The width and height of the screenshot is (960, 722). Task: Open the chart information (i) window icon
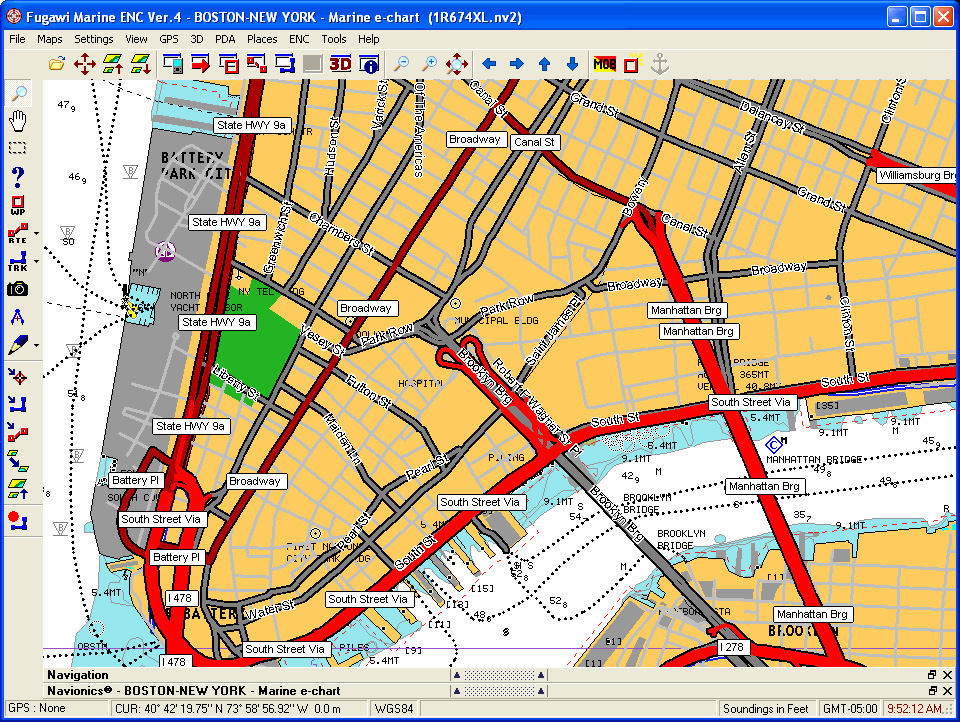click(x=369, y=64)
